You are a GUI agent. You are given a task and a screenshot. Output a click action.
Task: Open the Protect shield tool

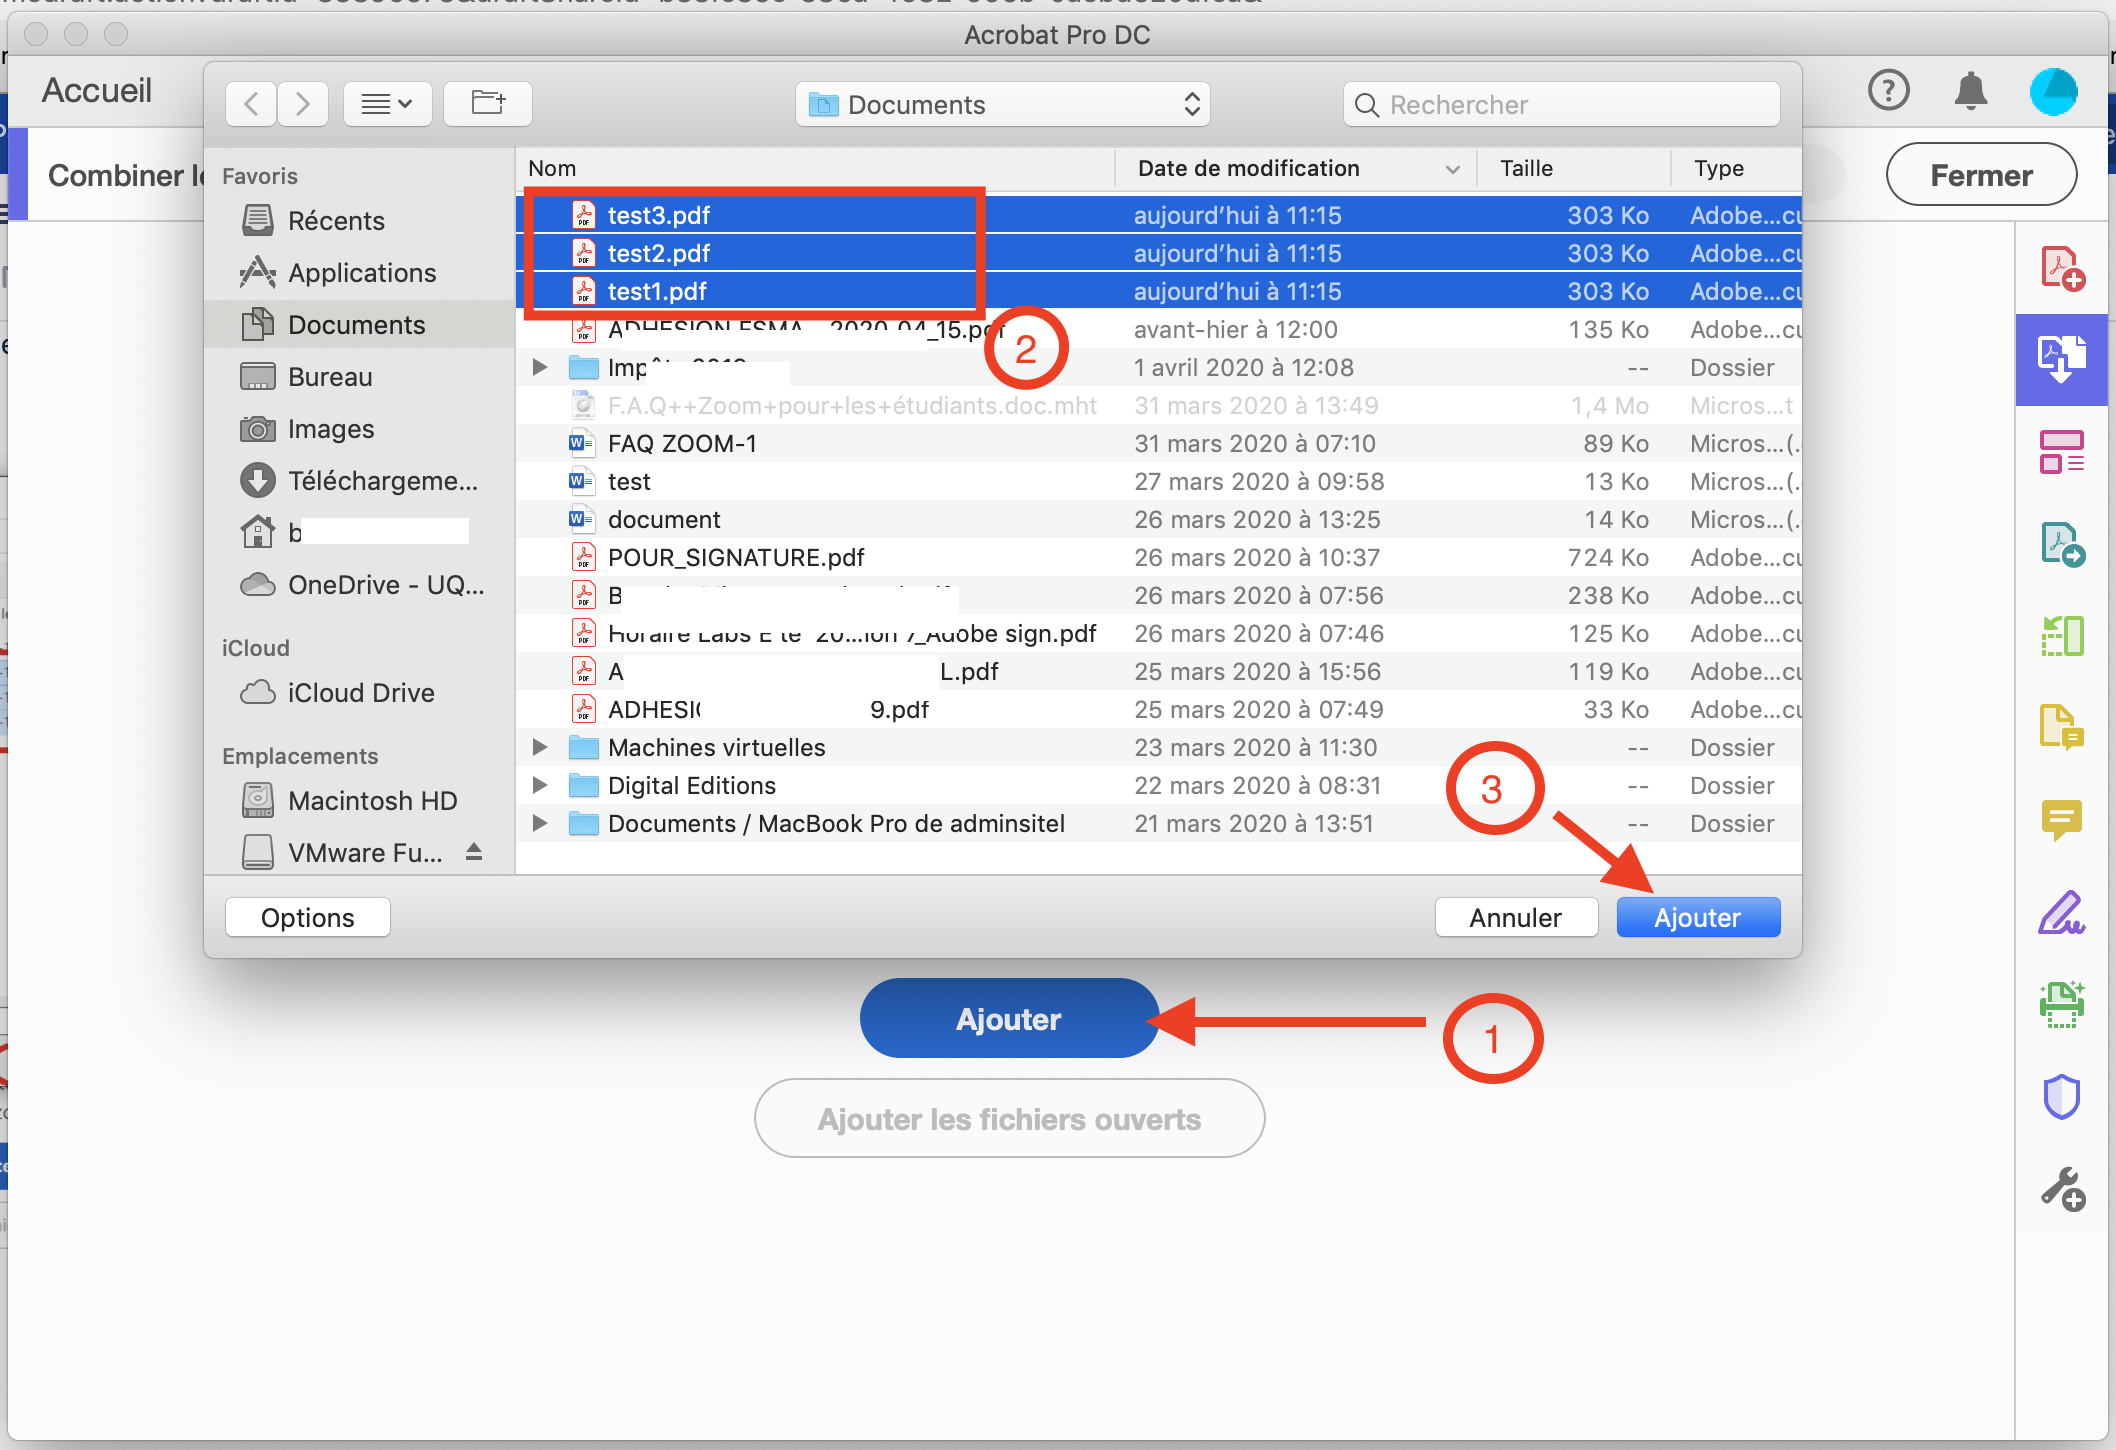point(2062,1096)
